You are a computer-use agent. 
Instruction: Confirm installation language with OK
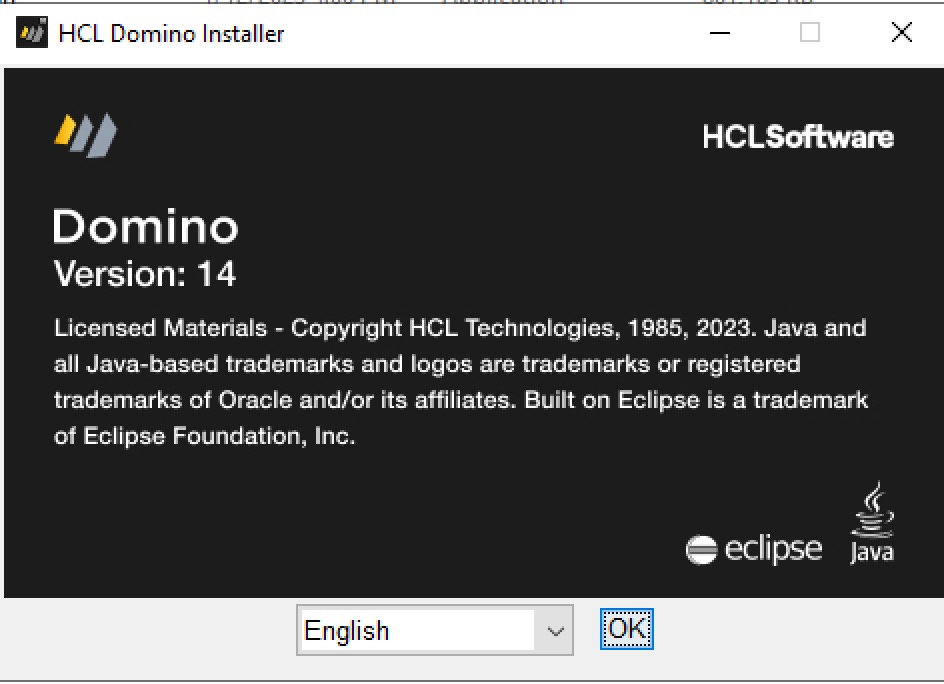[626, 629]
